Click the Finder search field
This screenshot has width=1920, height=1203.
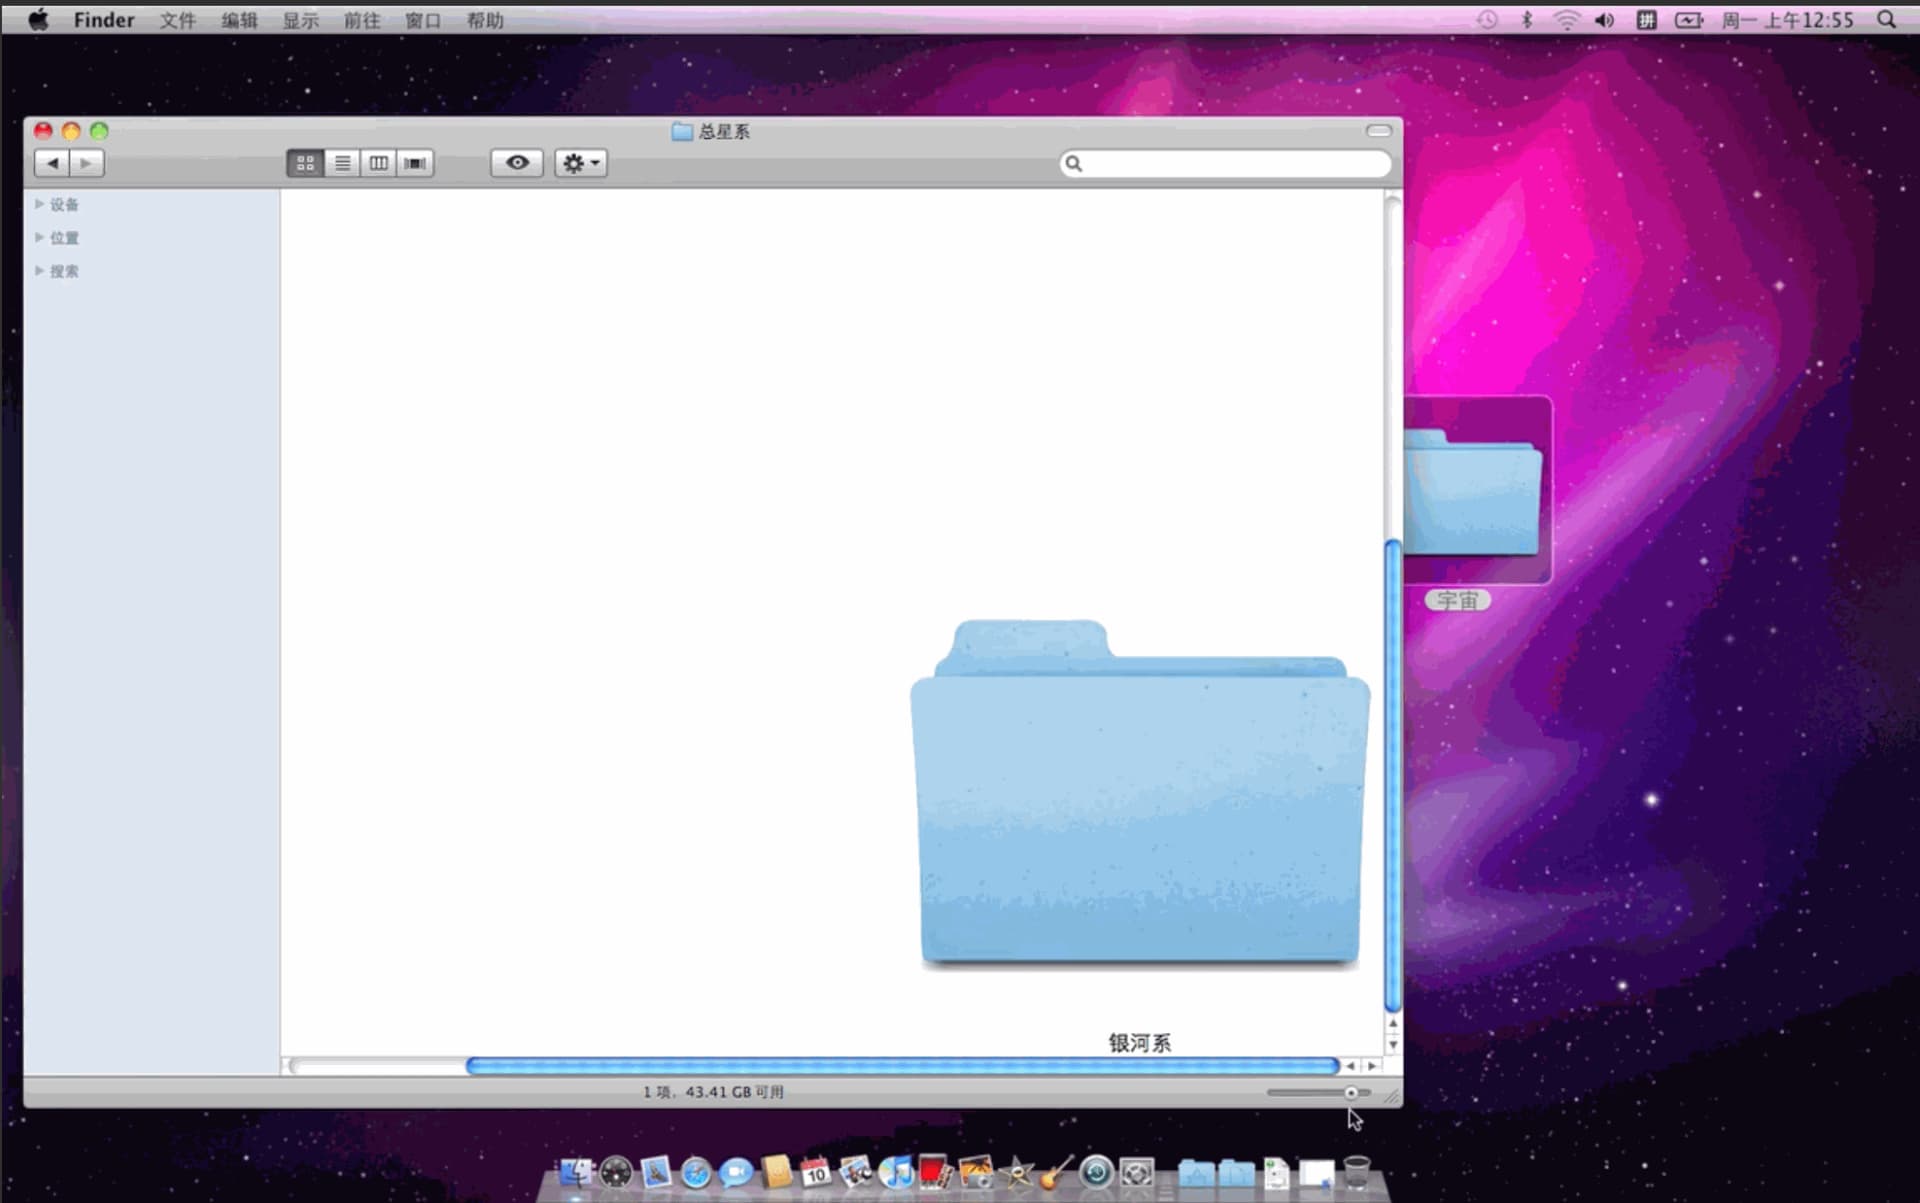pos(1225,163)
